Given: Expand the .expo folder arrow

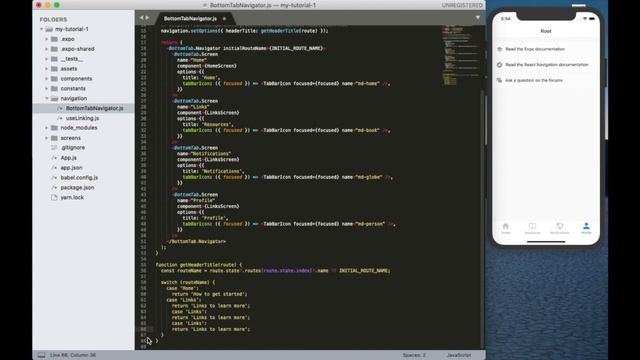Looking at the screenshot, I should 47,39.
